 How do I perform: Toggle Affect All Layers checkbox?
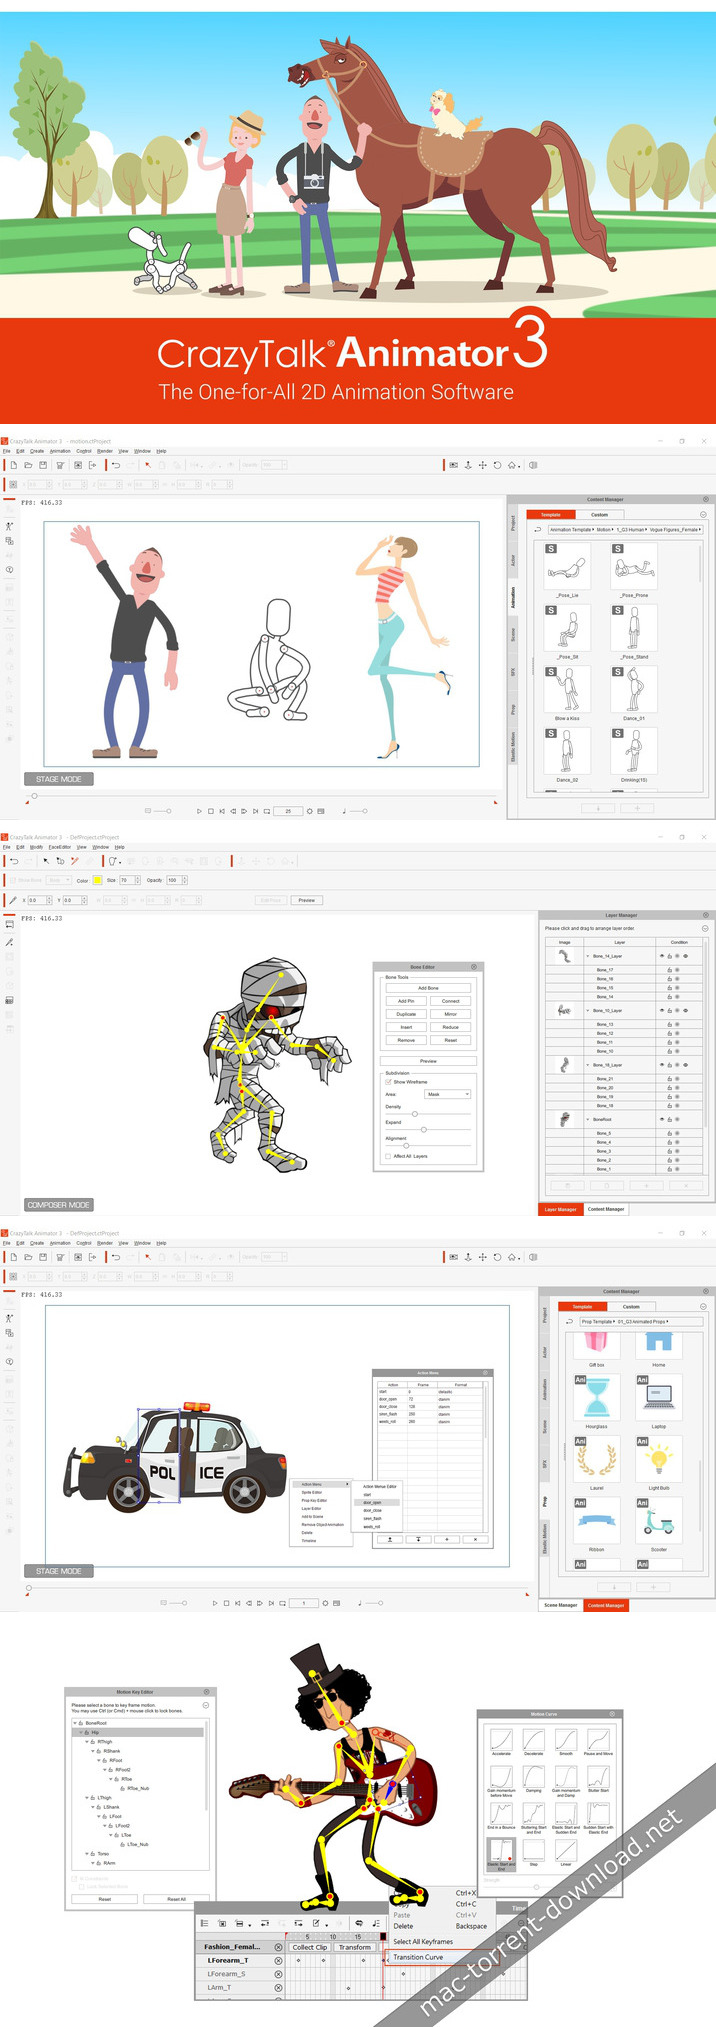(388, 1156)
